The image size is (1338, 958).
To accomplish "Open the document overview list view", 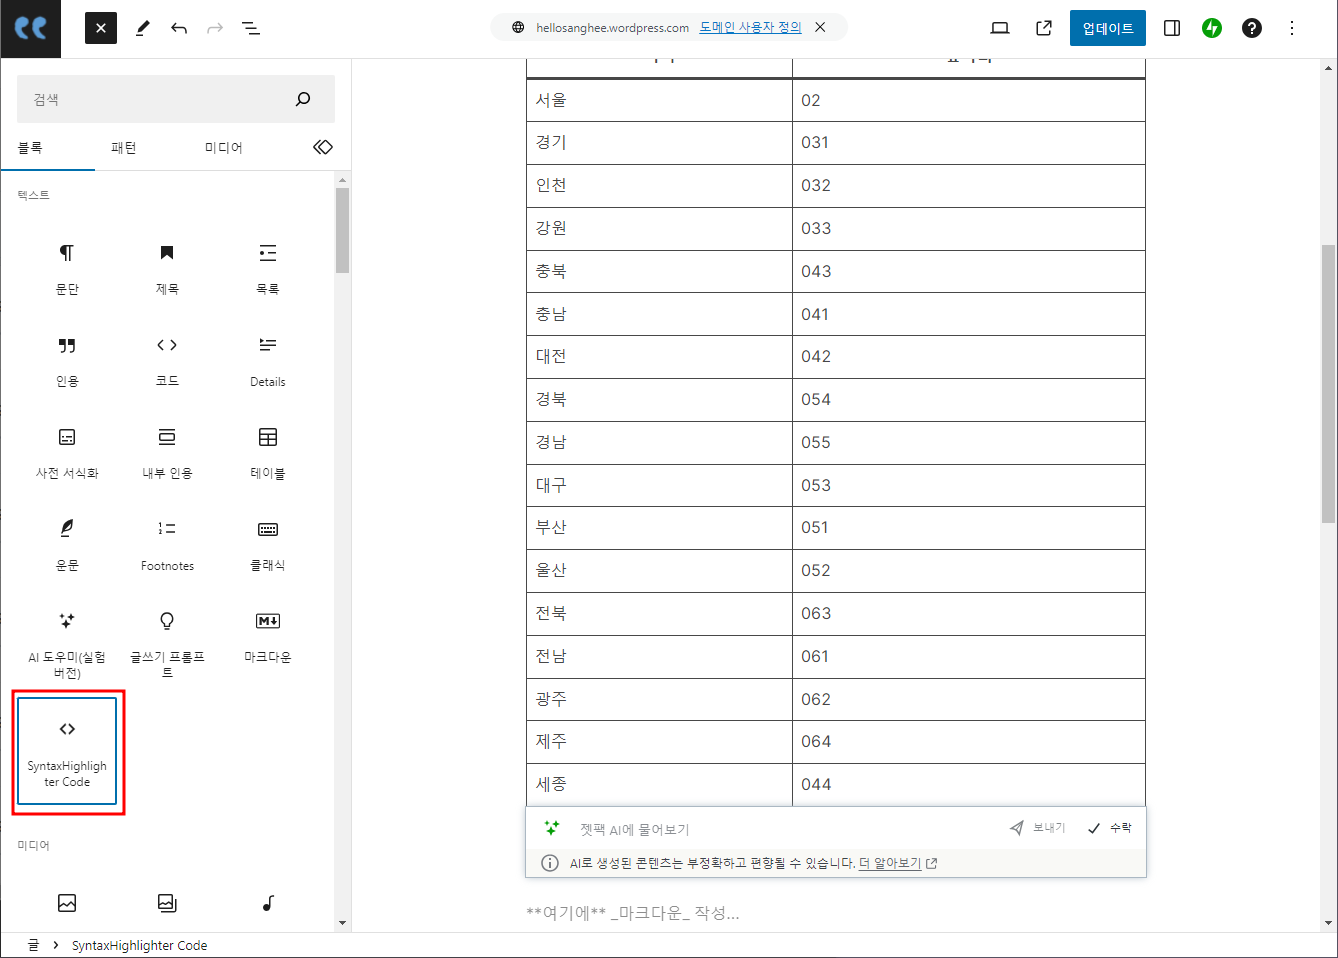I will point(251,28).
